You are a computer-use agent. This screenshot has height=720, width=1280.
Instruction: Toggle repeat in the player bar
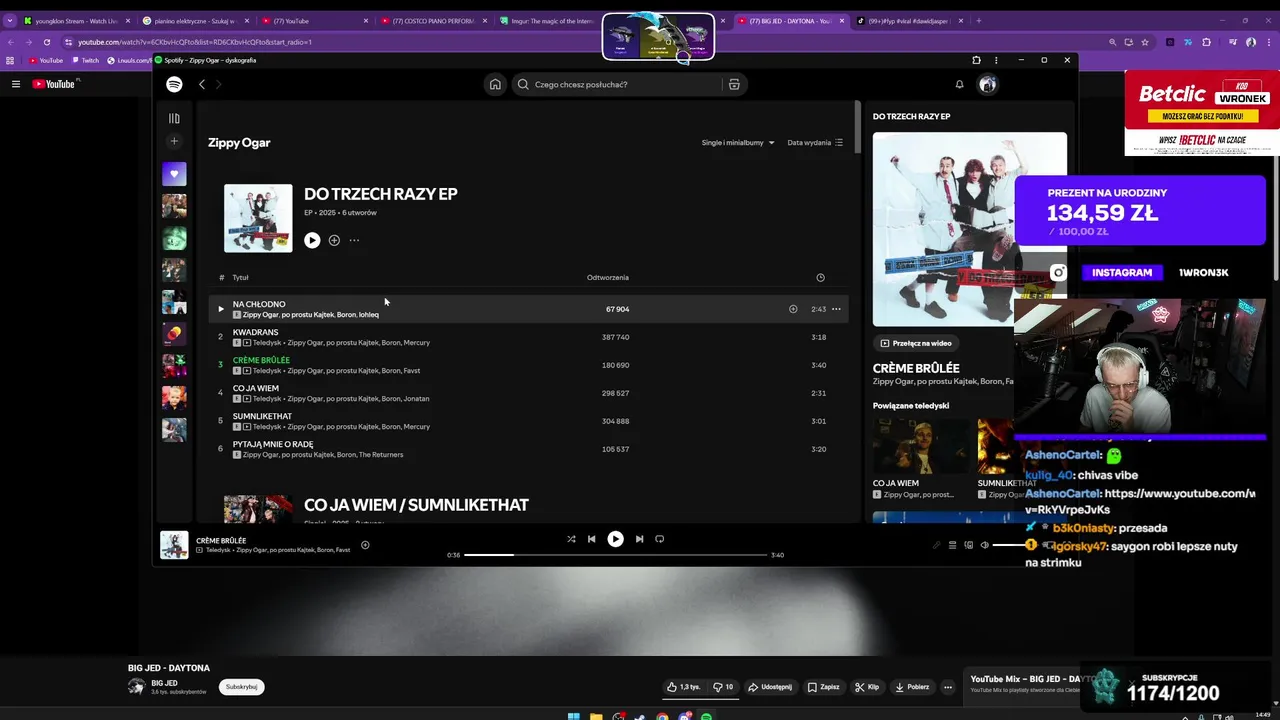tap(659, 539)
